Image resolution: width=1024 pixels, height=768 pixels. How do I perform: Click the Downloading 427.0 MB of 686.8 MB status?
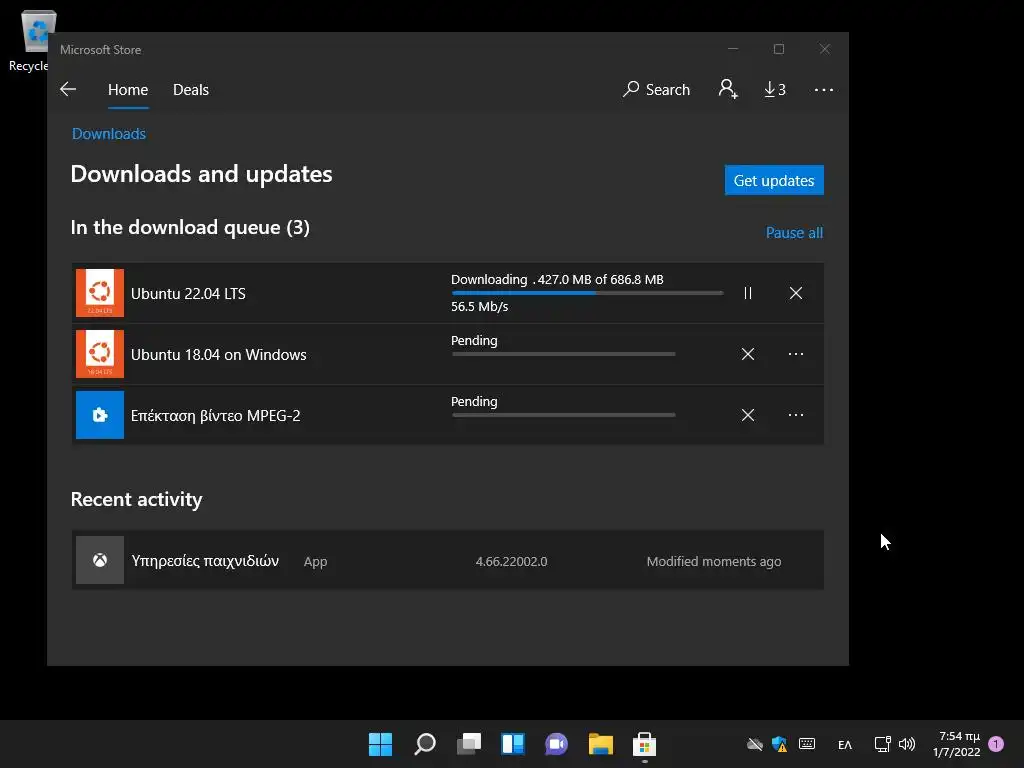click(557, 280)
